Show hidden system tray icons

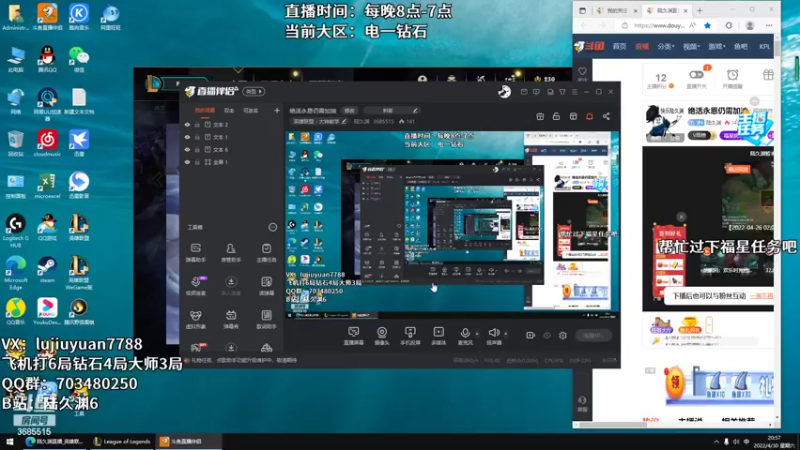click(x=716, y=442)
